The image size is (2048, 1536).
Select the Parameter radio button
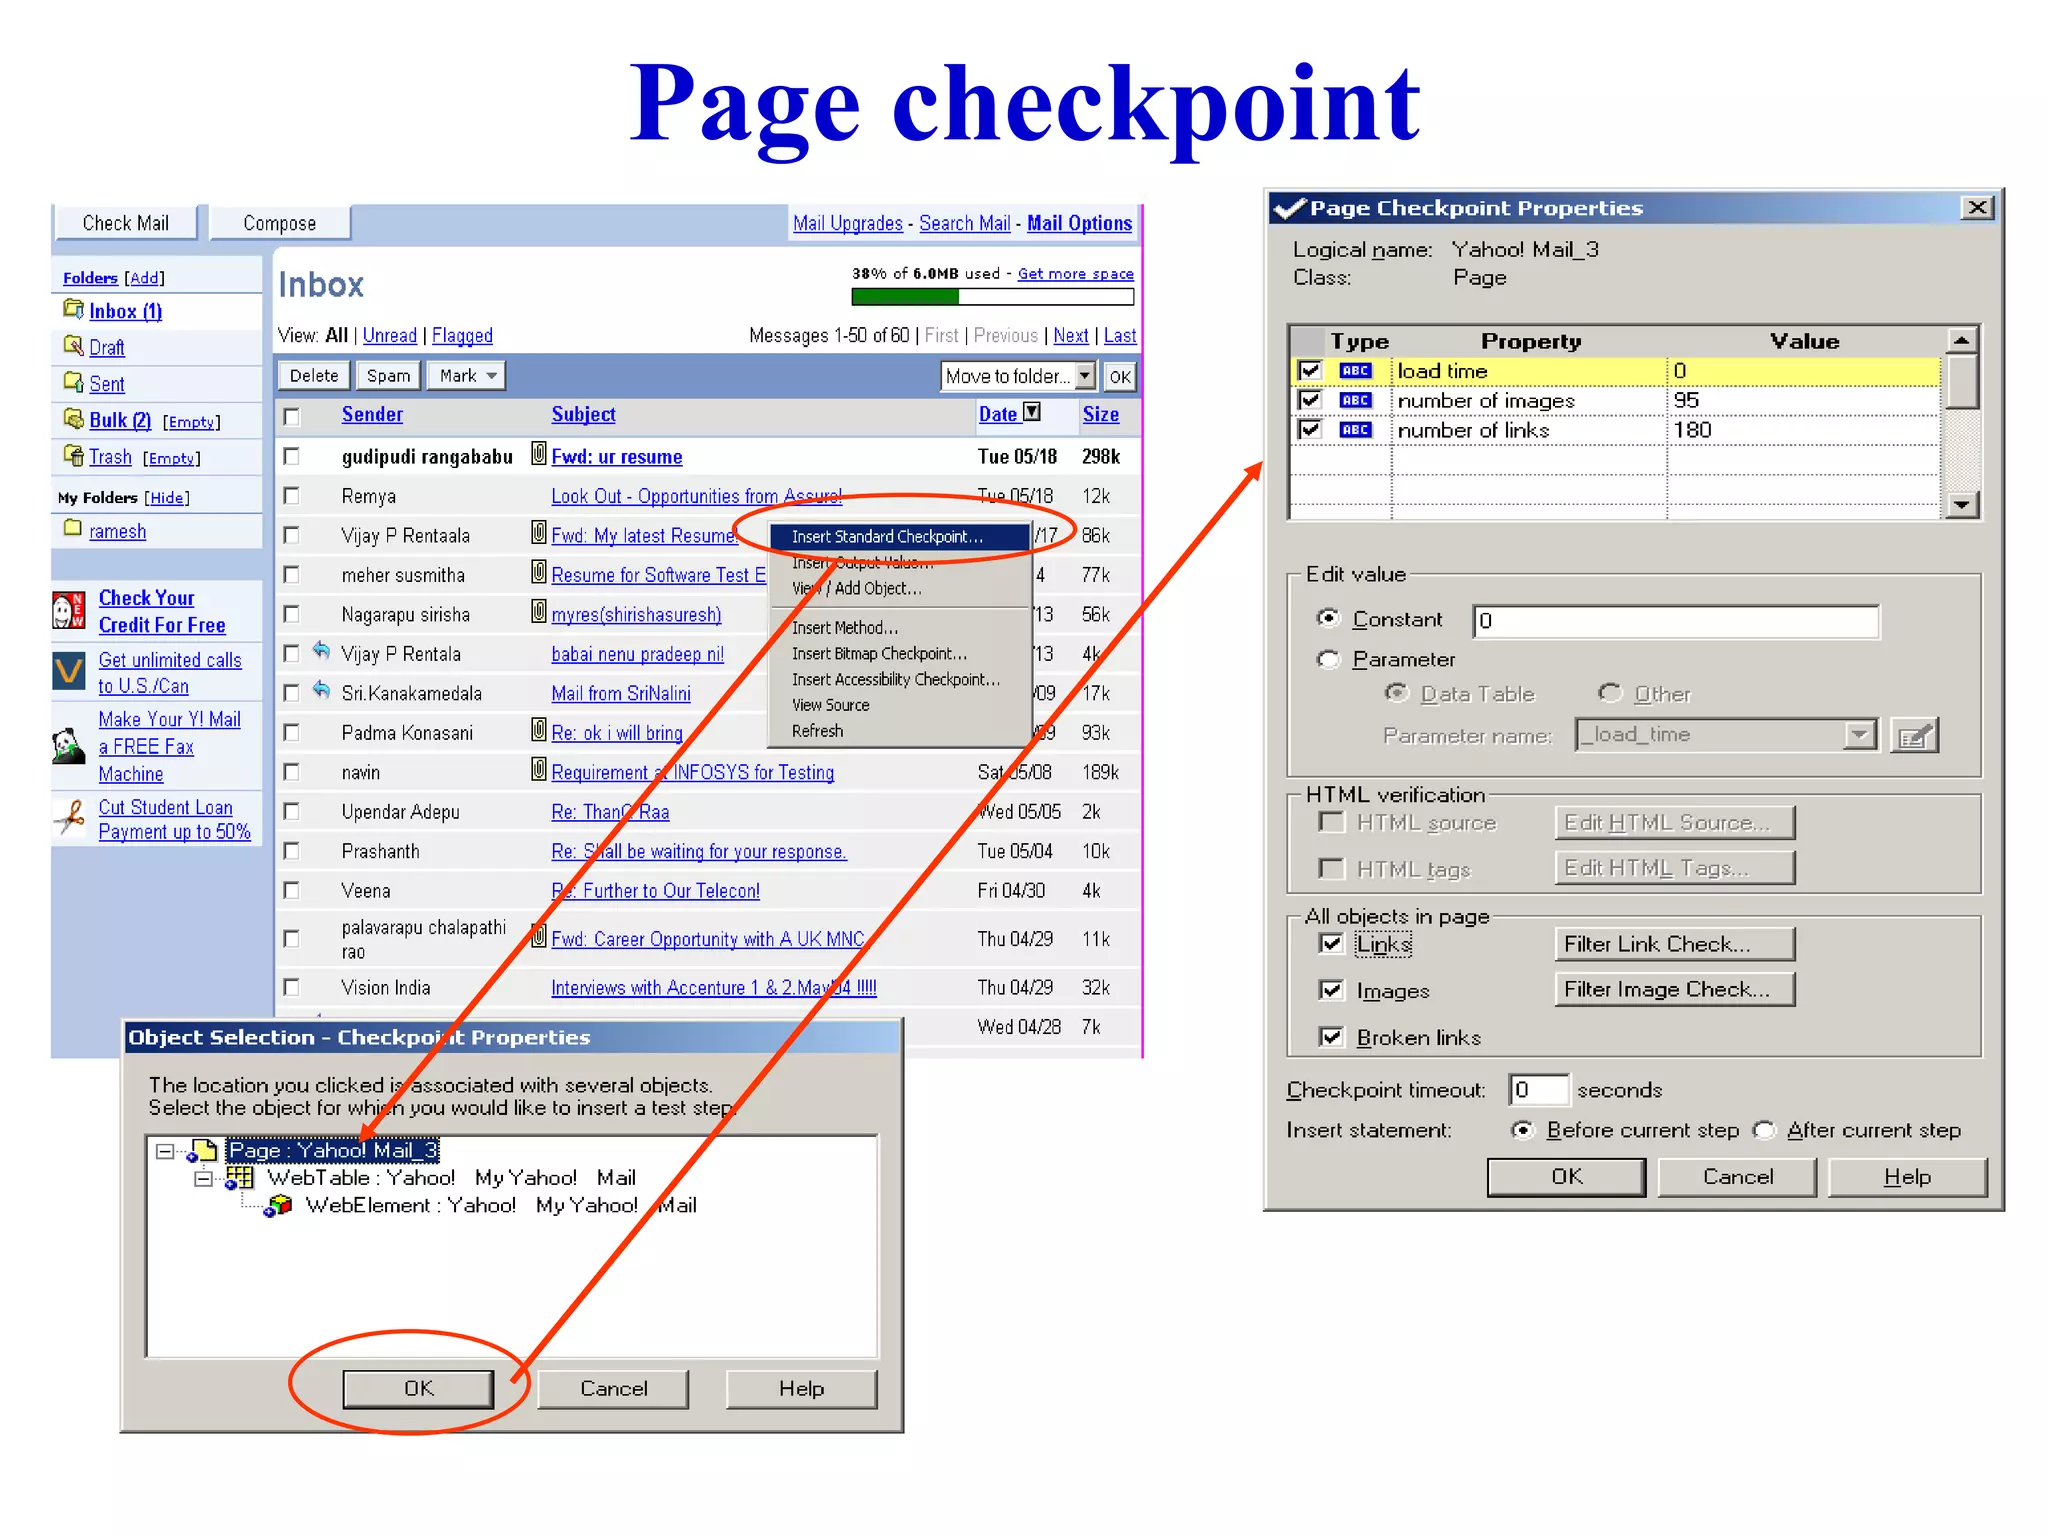[1328, 659]
